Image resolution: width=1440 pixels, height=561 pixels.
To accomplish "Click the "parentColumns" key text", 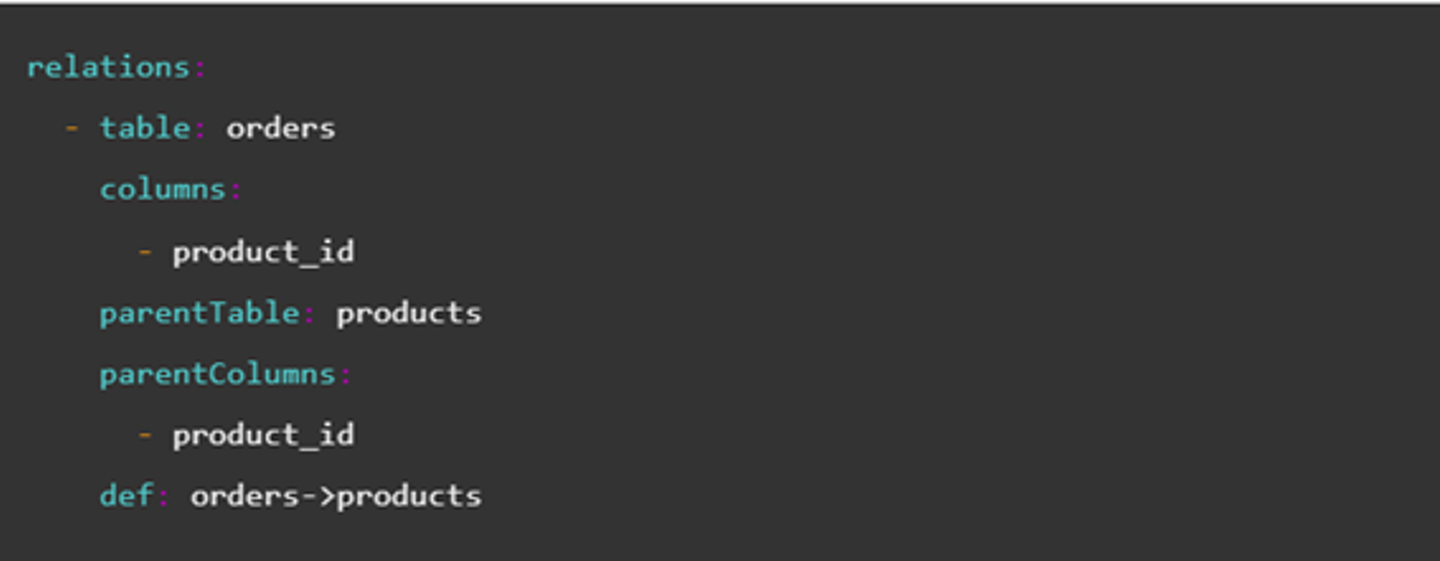I will (x=217, y=374).
